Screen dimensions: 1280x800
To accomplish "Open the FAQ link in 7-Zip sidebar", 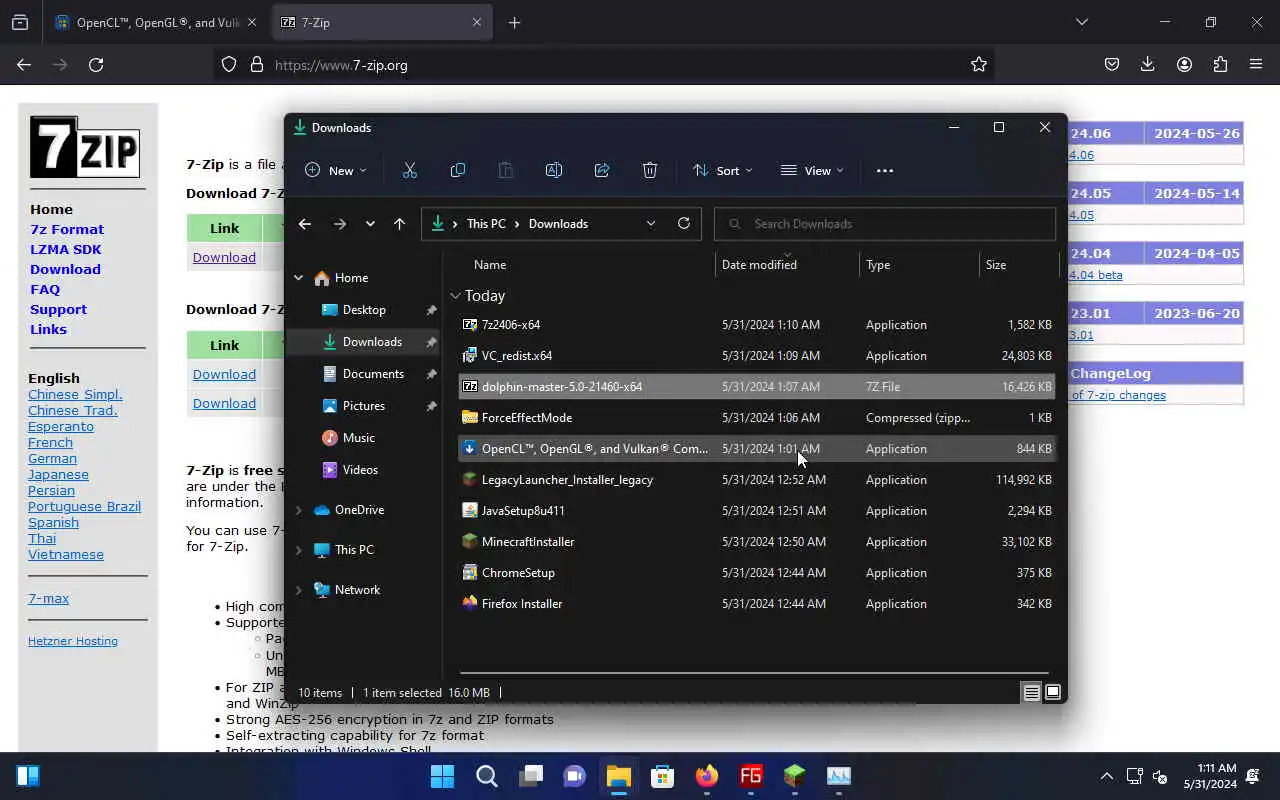I will (x=45, y=289).
